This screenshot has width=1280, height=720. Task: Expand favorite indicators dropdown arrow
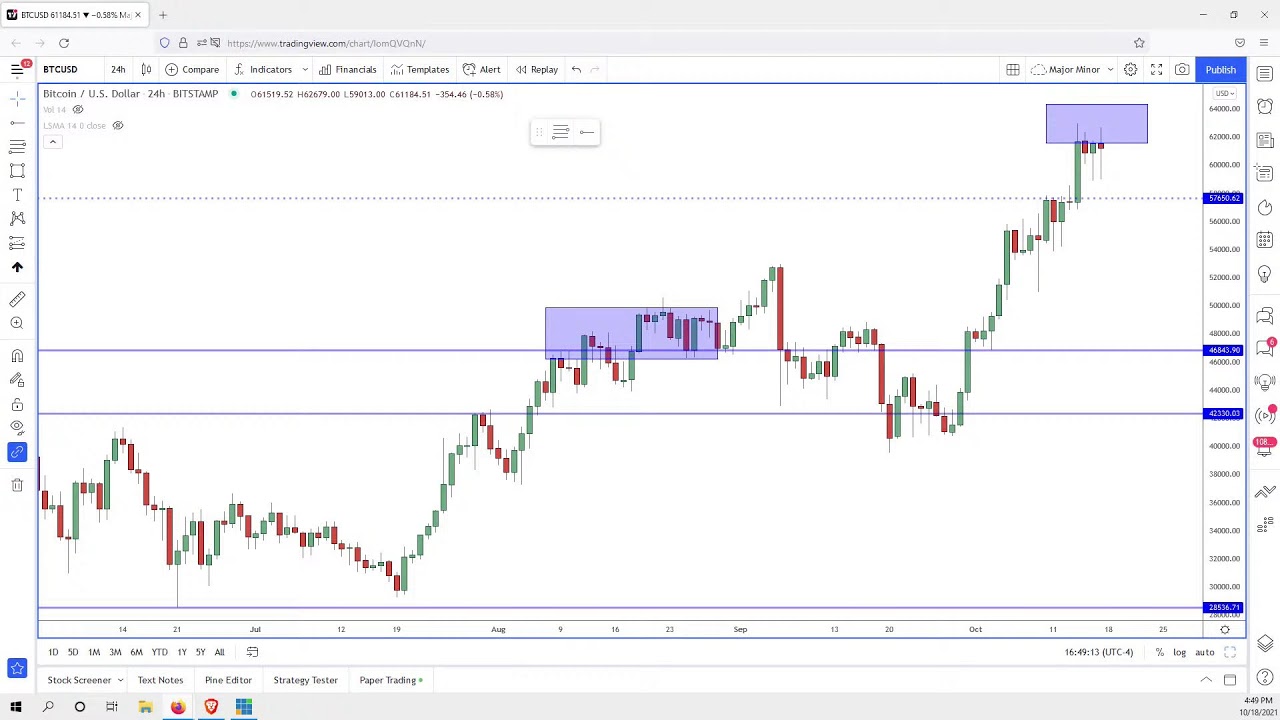(304, 69)
